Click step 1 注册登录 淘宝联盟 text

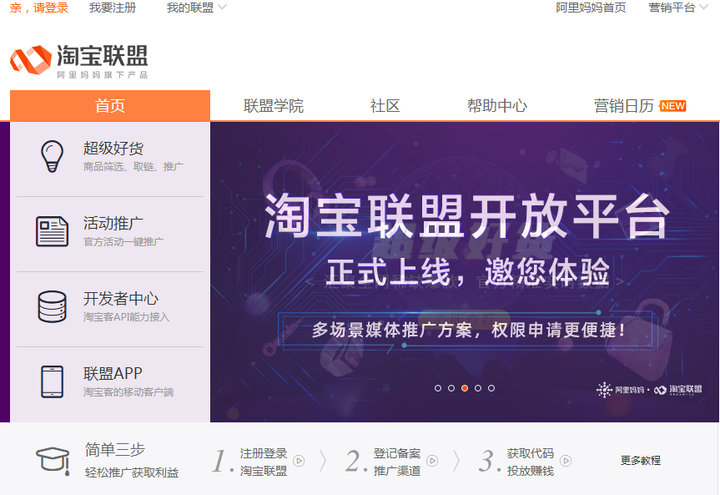(264, 462)
